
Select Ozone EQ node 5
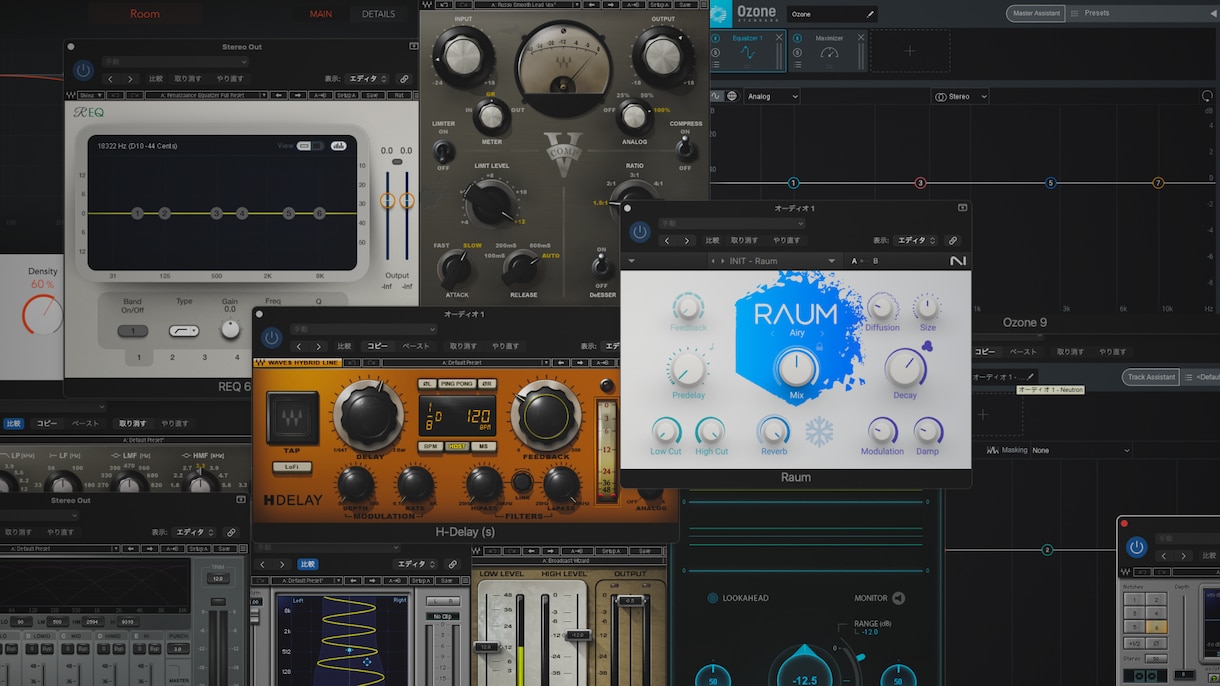1051,183
